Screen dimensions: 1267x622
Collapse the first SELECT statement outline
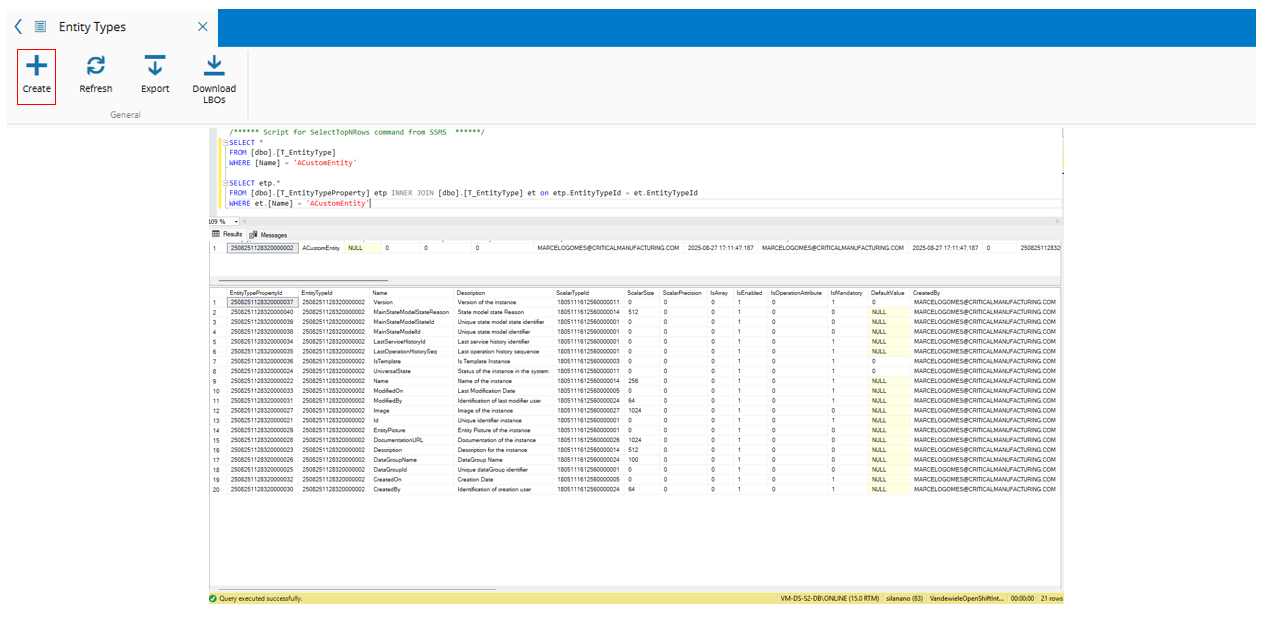[x=226, y=142]
